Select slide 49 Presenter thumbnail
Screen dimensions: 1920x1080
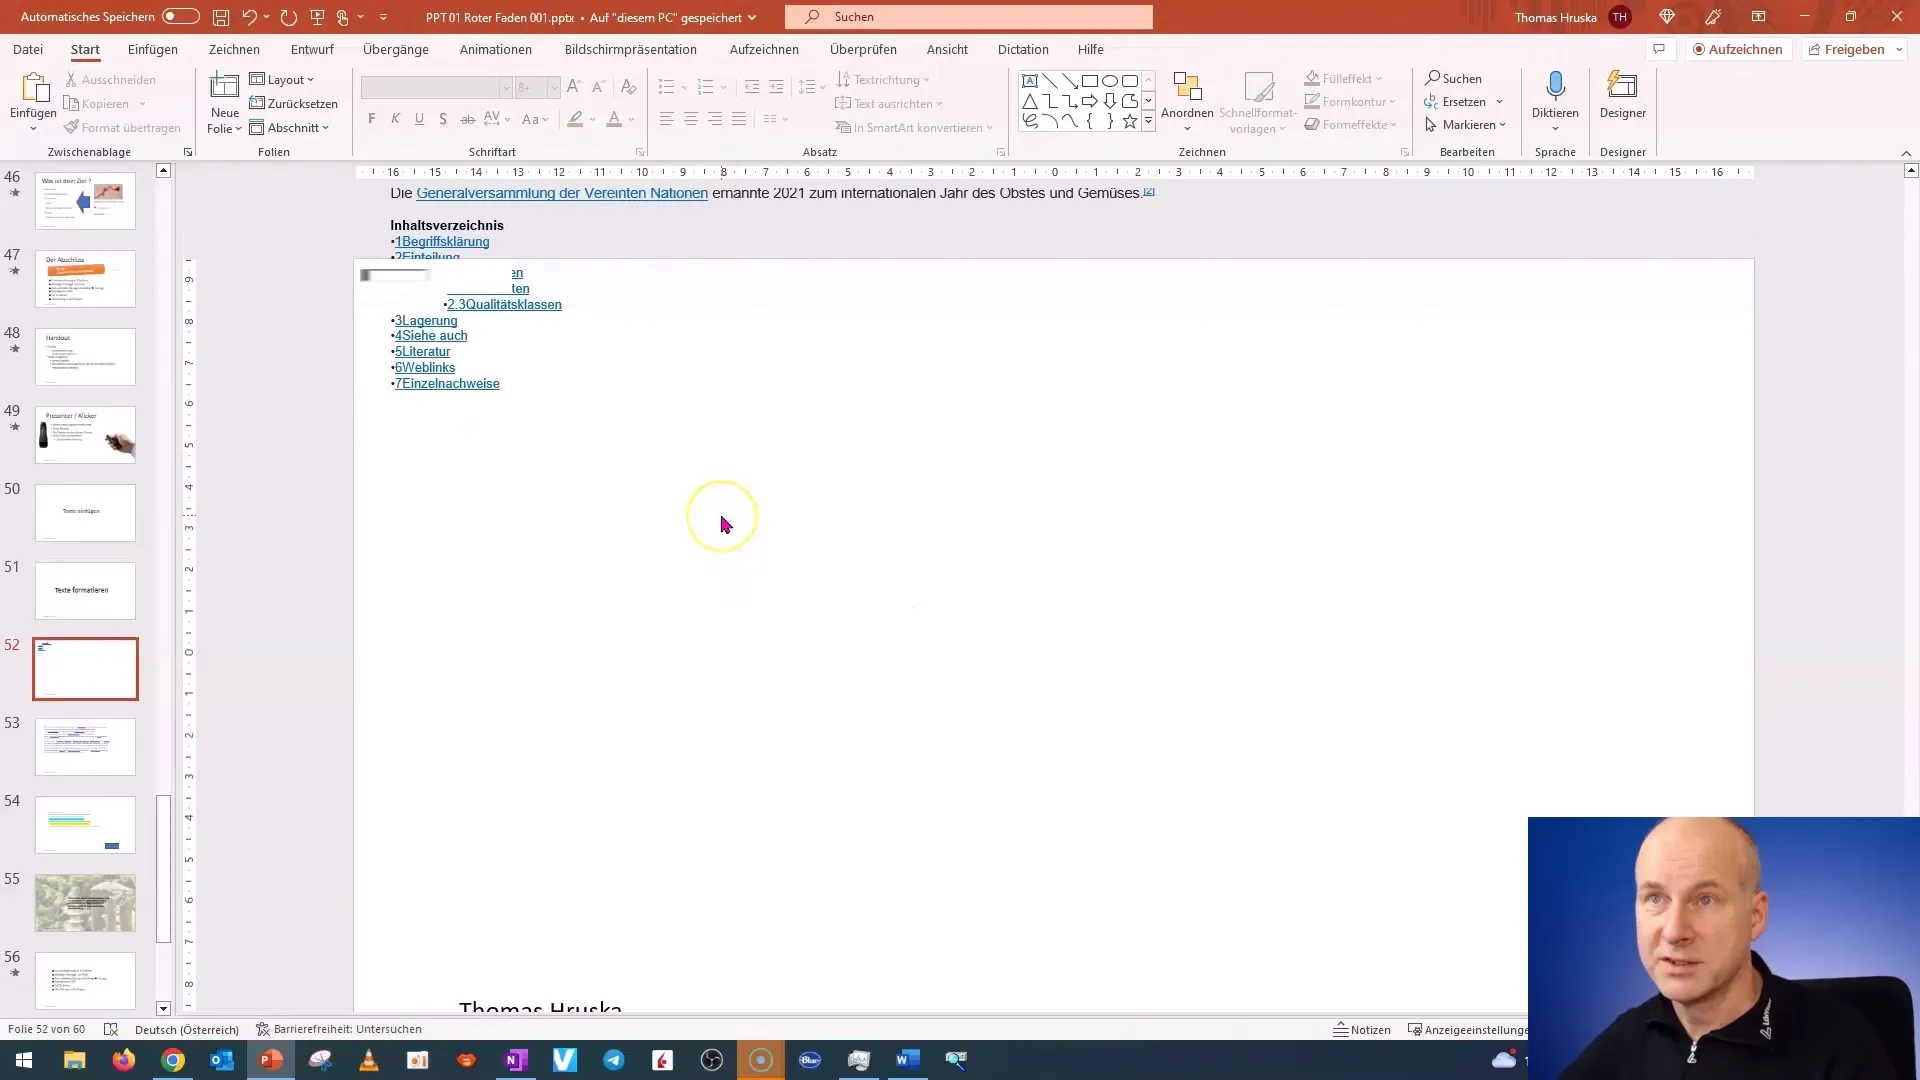tap(85, 435)
